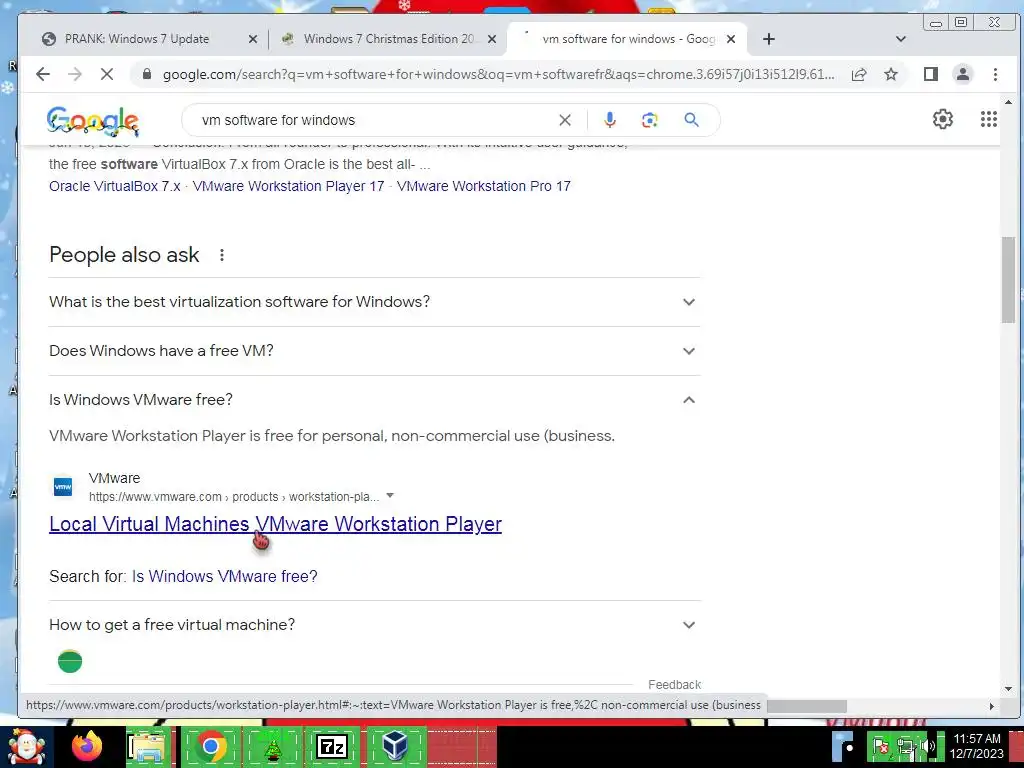Open the Chrome side panel
The image size is (1024, 768).
(931, 74)
